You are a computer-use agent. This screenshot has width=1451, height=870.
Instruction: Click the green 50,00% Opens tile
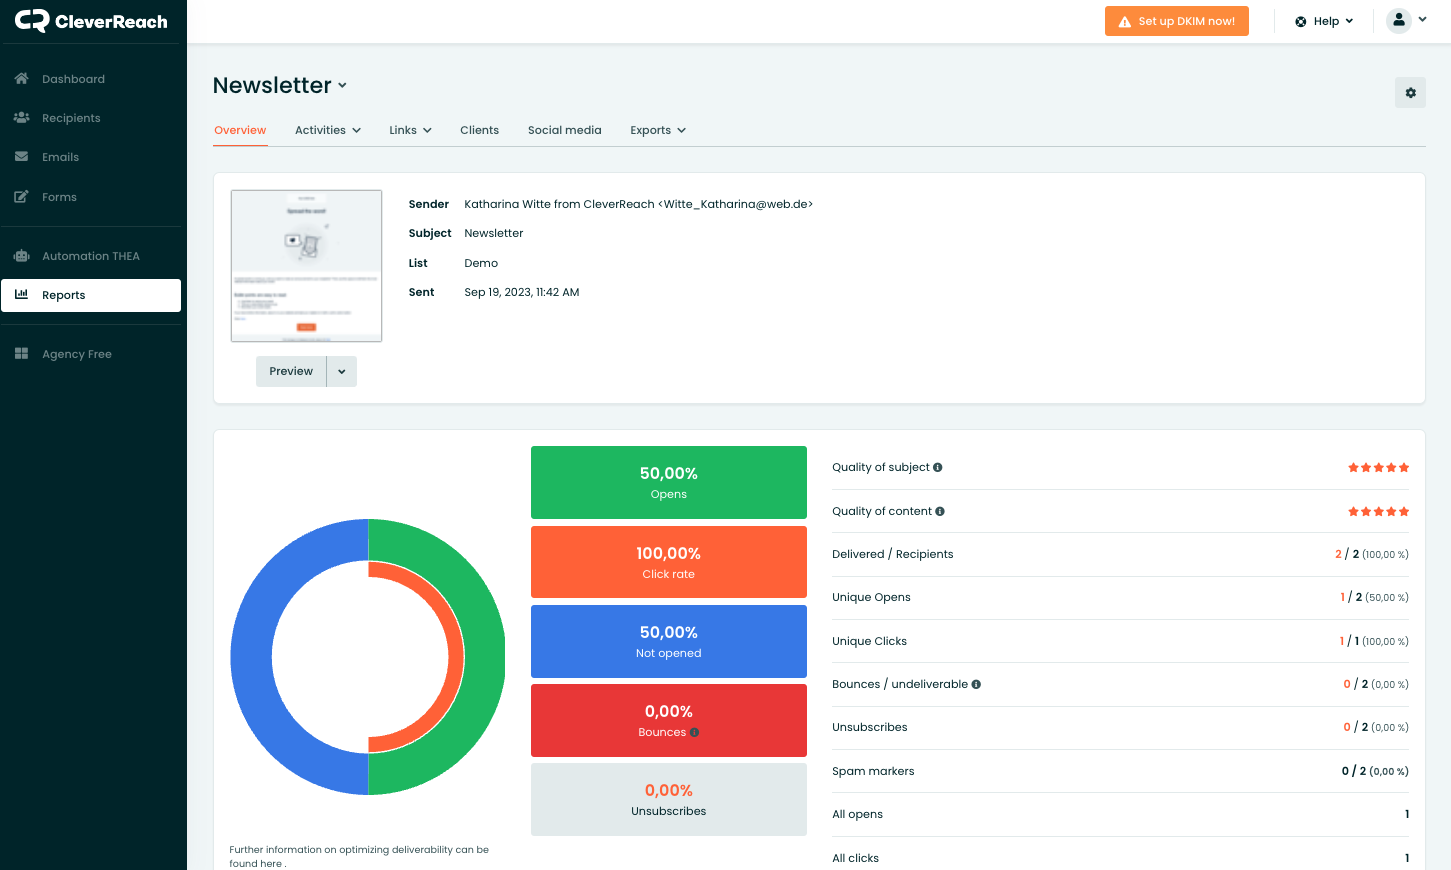668,482
